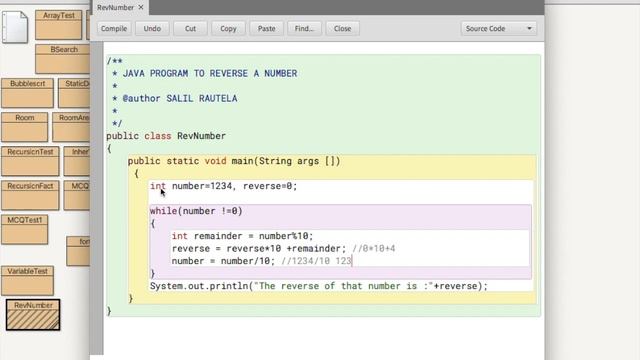This screenshot has width=640, height=360.
Task: Select the partially hidden MCQ class box
Action: point(77,196)
